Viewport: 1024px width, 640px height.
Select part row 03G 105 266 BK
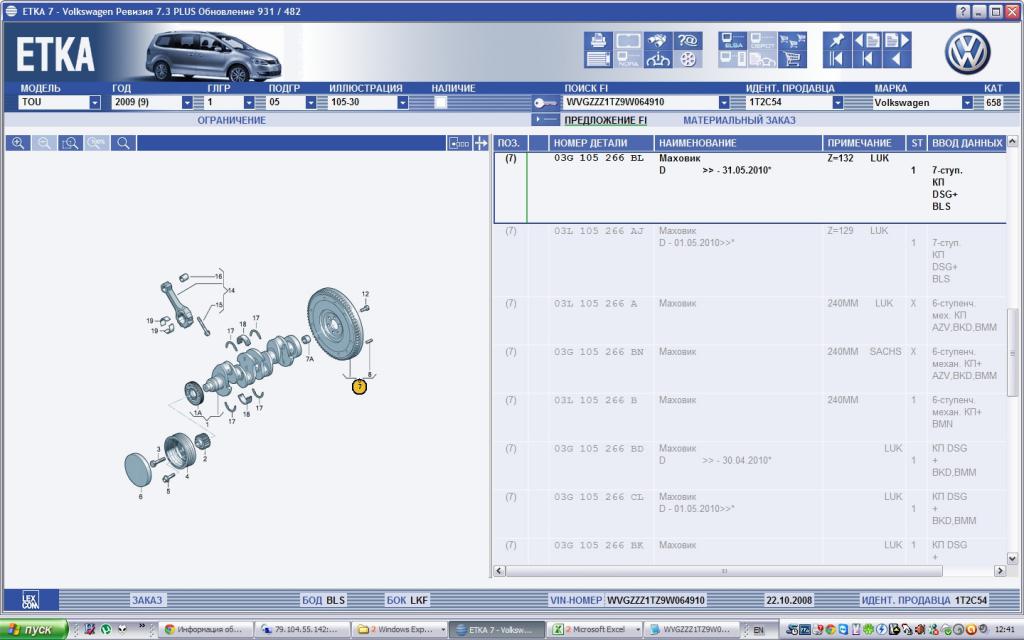click(x=750, y=551)
